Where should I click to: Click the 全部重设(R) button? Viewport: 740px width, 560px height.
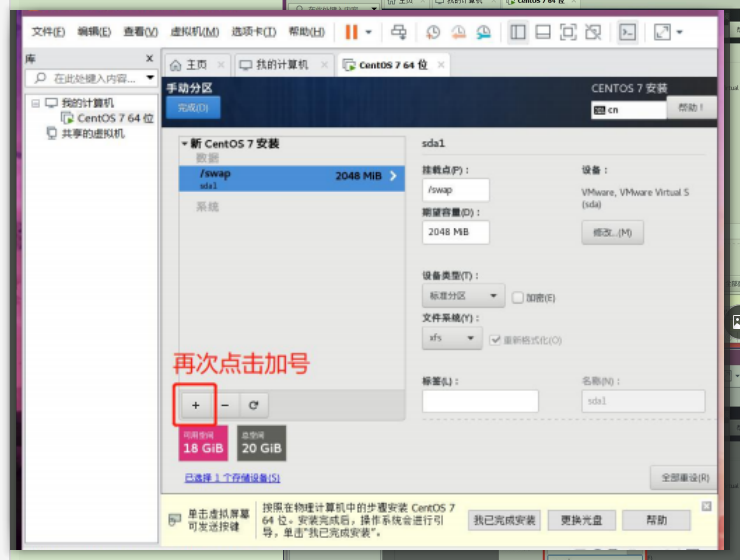tap(684, 478)
